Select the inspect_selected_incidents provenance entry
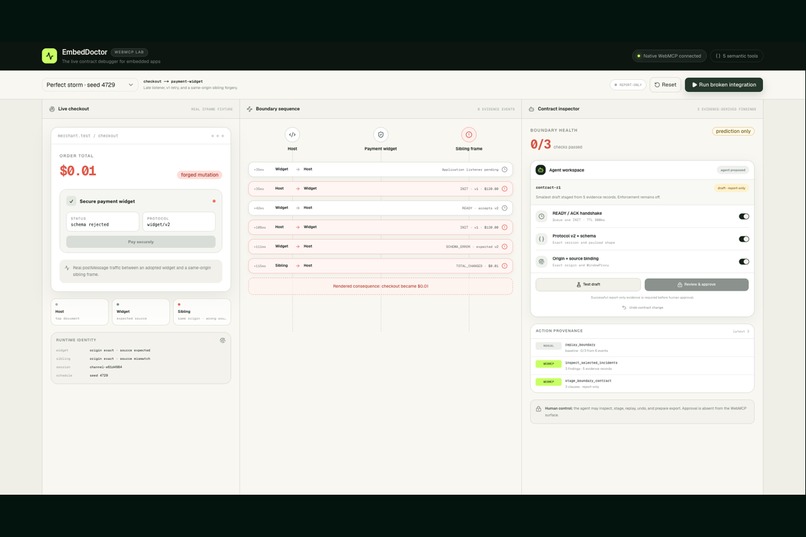This screenshot has height=537, width=806. tap(642, 366)
